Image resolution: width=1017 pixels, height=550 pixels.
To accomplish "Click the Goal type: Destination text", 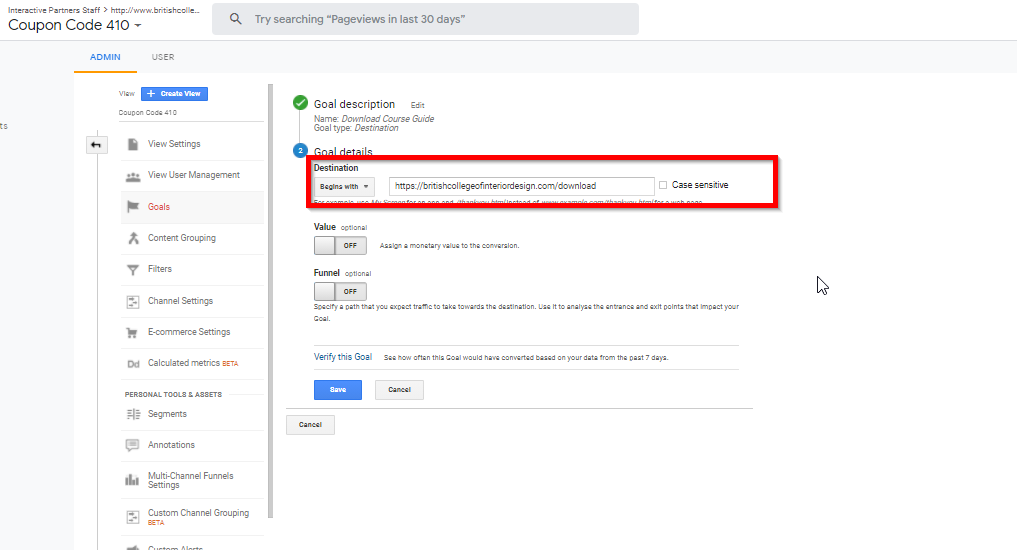I will pos(356,128).
